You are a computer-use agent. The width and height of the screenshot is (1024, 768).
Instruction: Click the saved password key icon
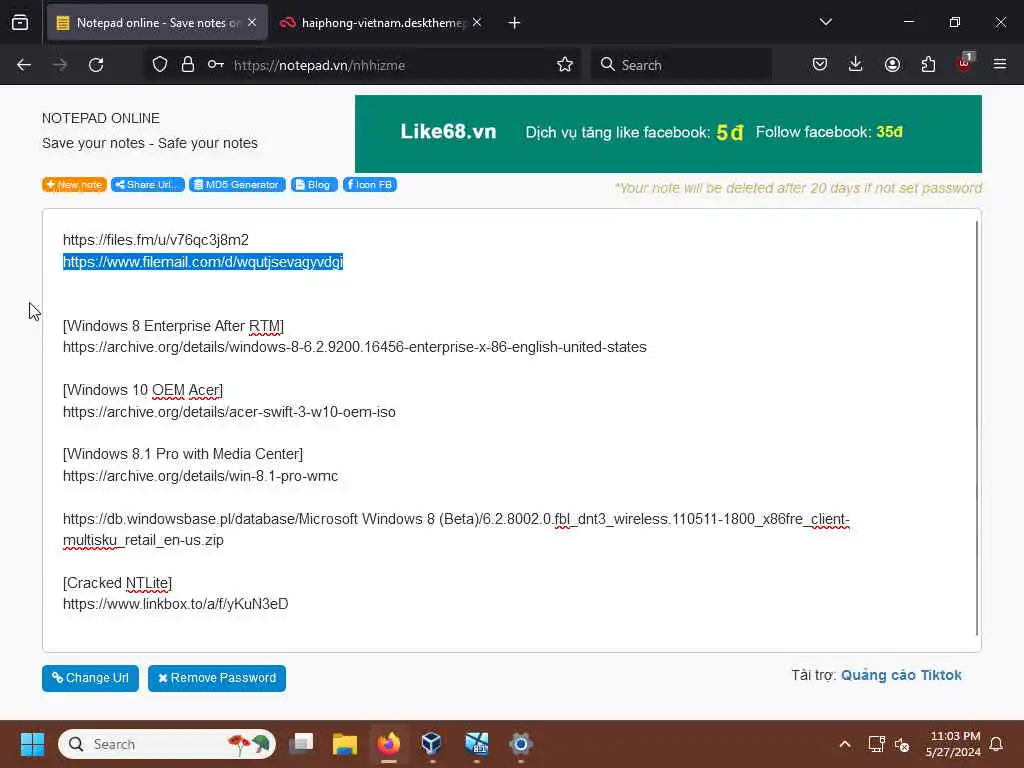[216, 65]
